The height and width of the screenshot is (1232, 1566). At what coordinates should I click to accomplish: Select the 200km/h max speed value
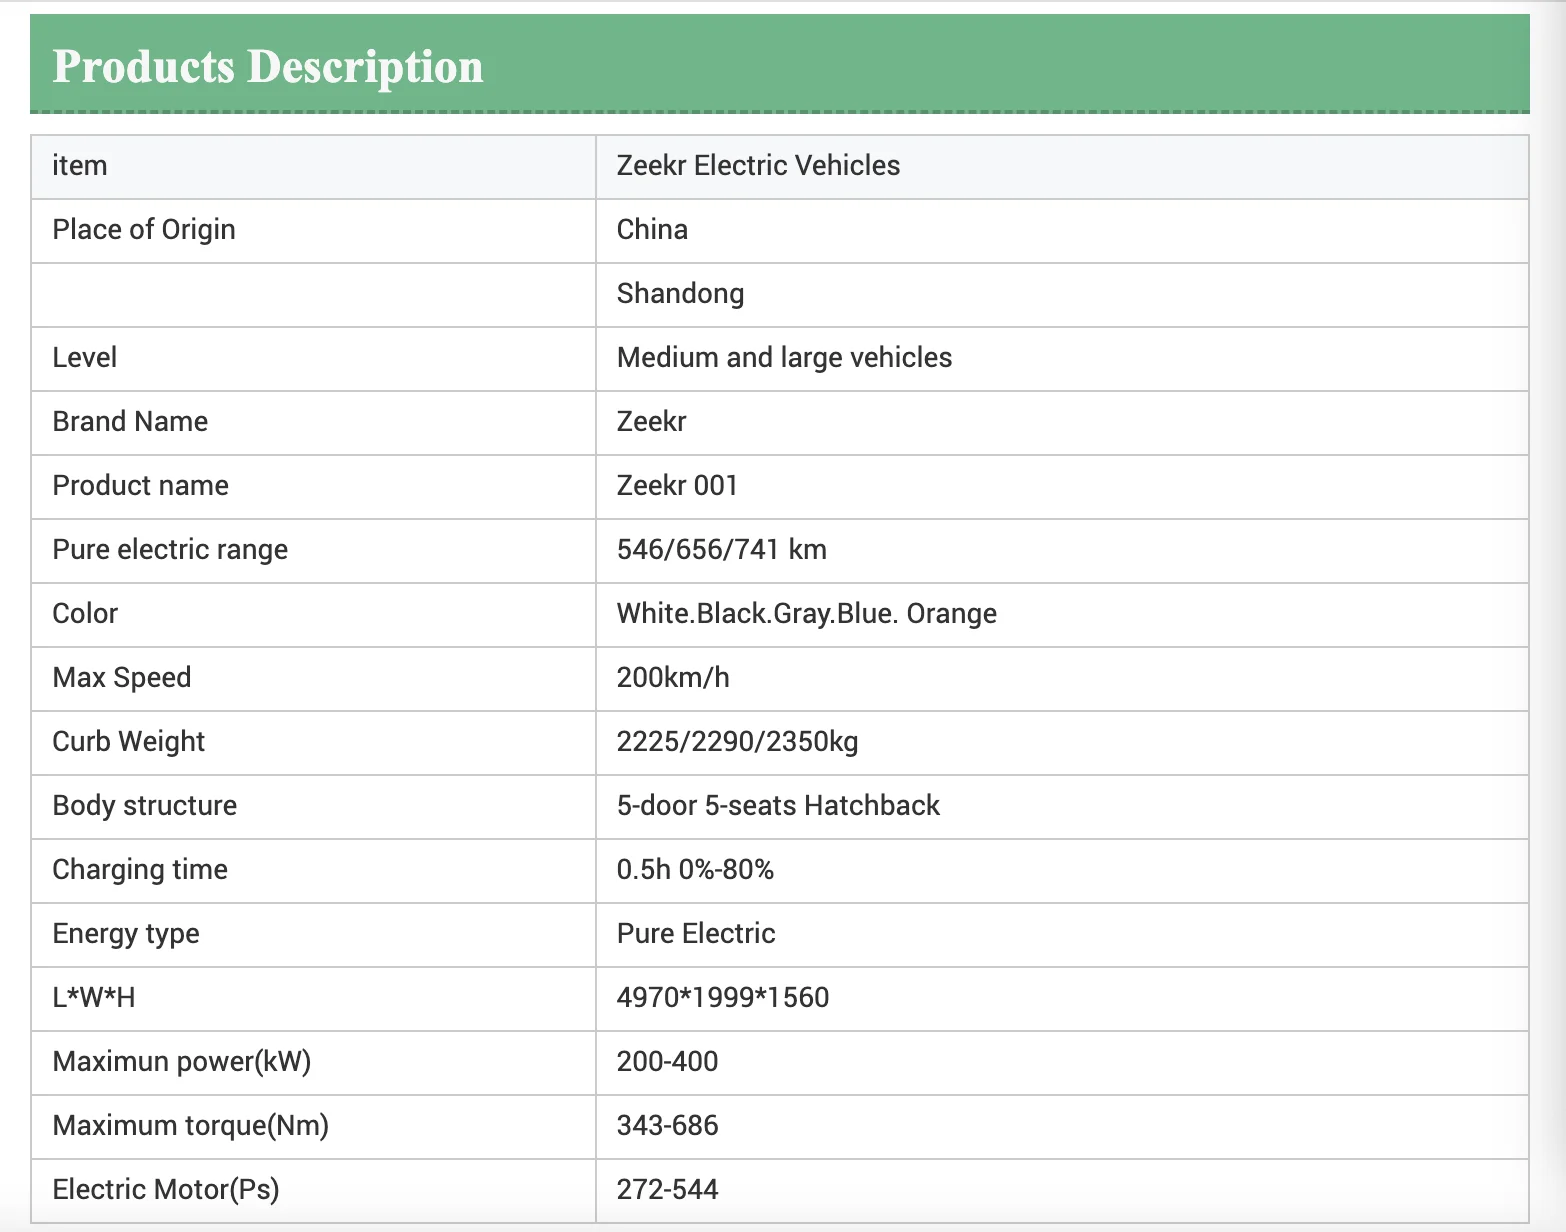(673, 678)
